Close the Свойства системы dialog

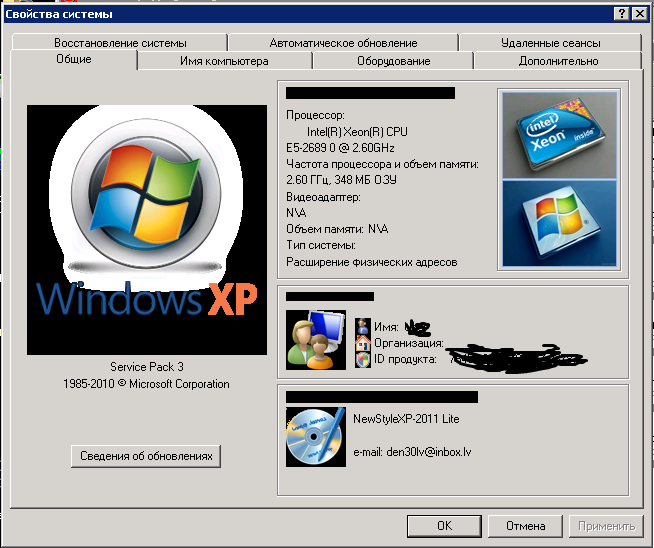pos(639,14)
